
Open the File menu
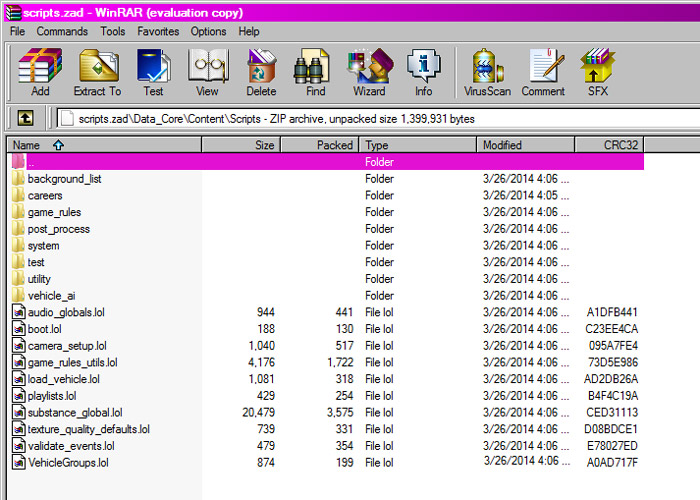pyautogui.click(x=17, y=31)
